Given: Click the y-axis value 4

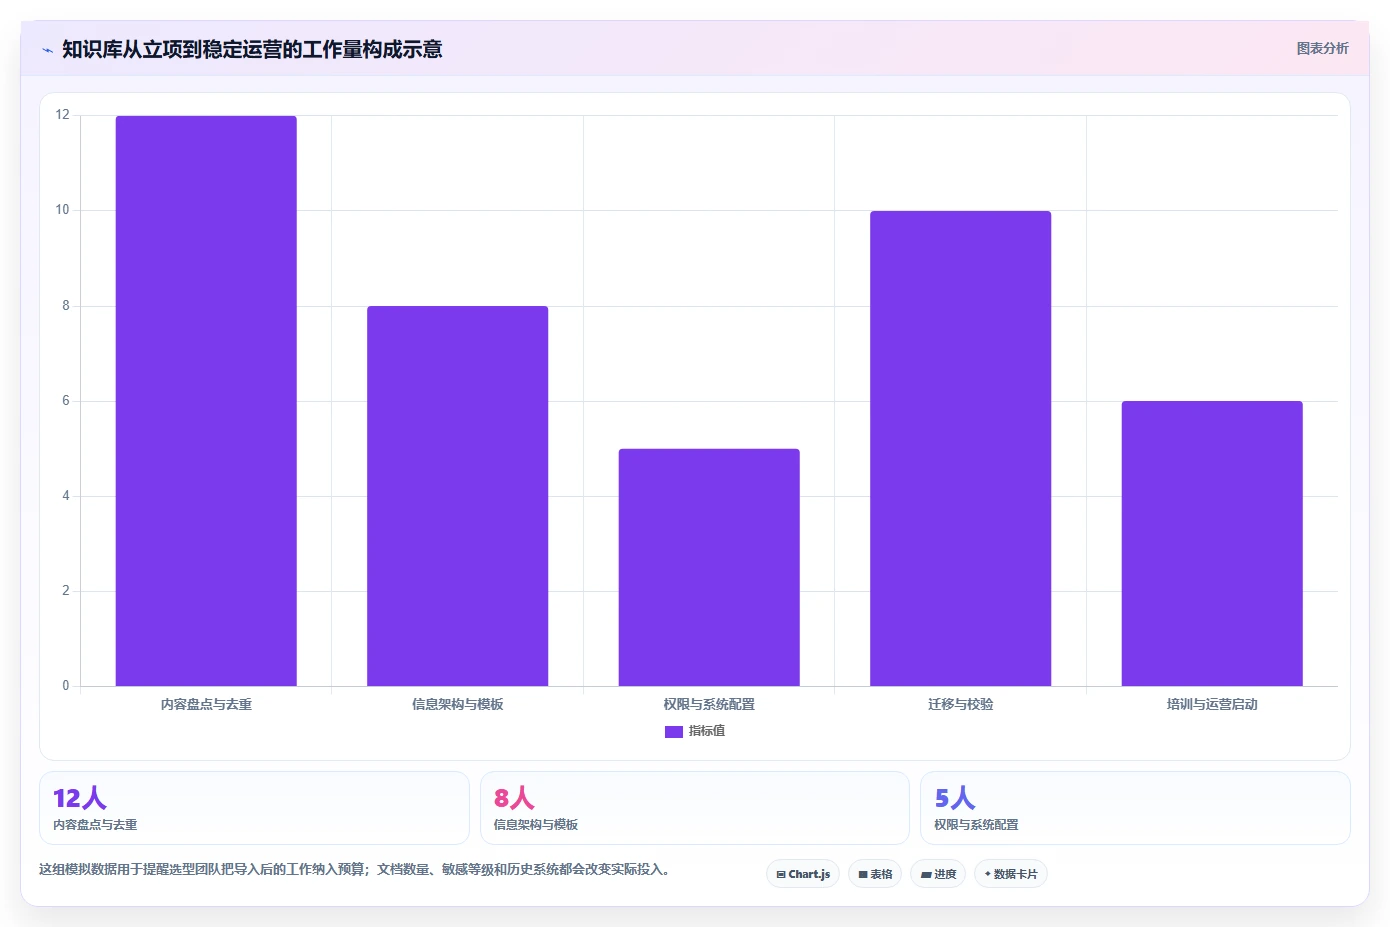Looking at the screenshot, I should pos(66,496).
